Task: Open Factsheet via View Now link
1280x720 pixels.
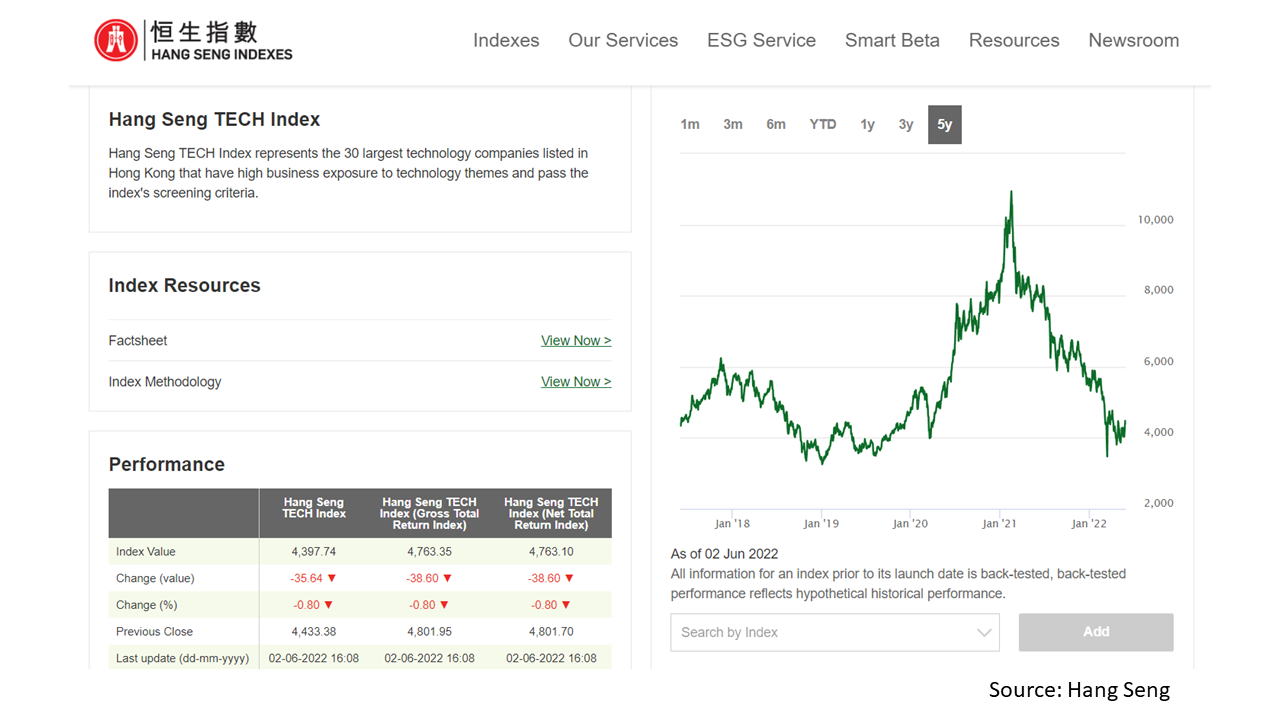Action: 575,341
